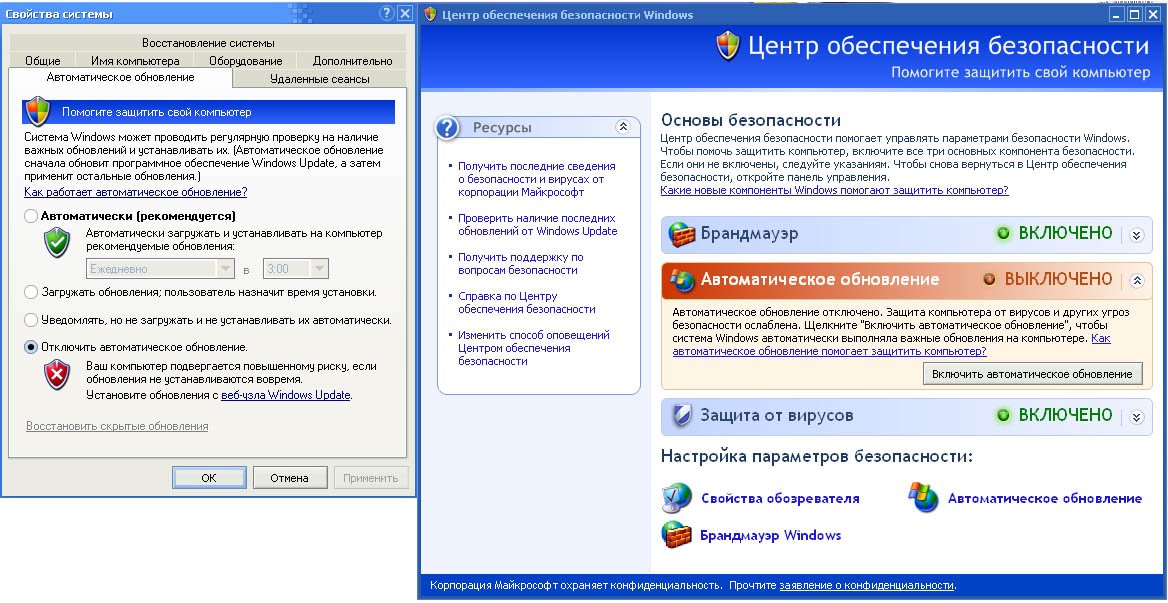
Task: Open заявление о конфиденциальности link
Action: point(866,585)
